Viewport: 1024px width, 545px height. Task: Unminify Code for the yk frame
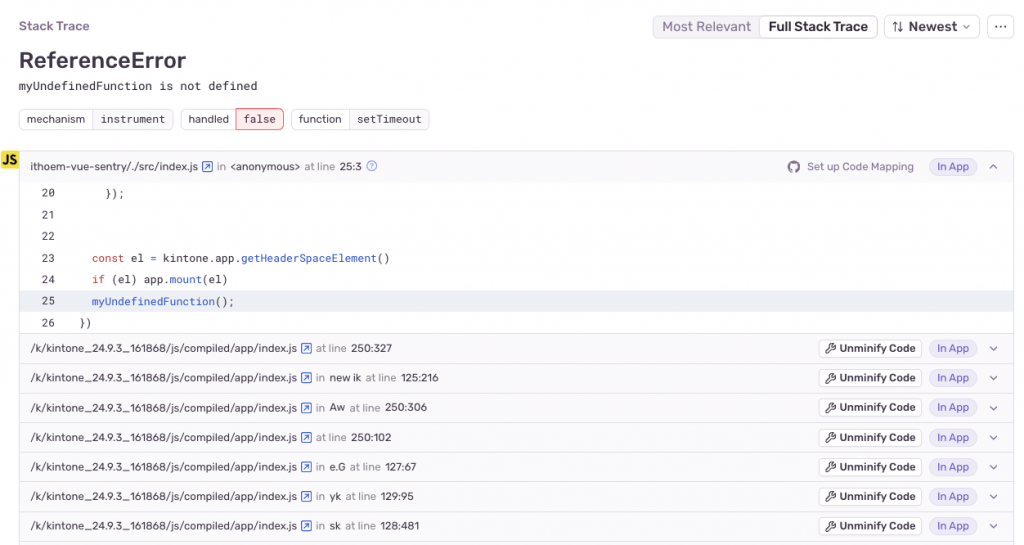pyautogui.click(x=870, y=496)
